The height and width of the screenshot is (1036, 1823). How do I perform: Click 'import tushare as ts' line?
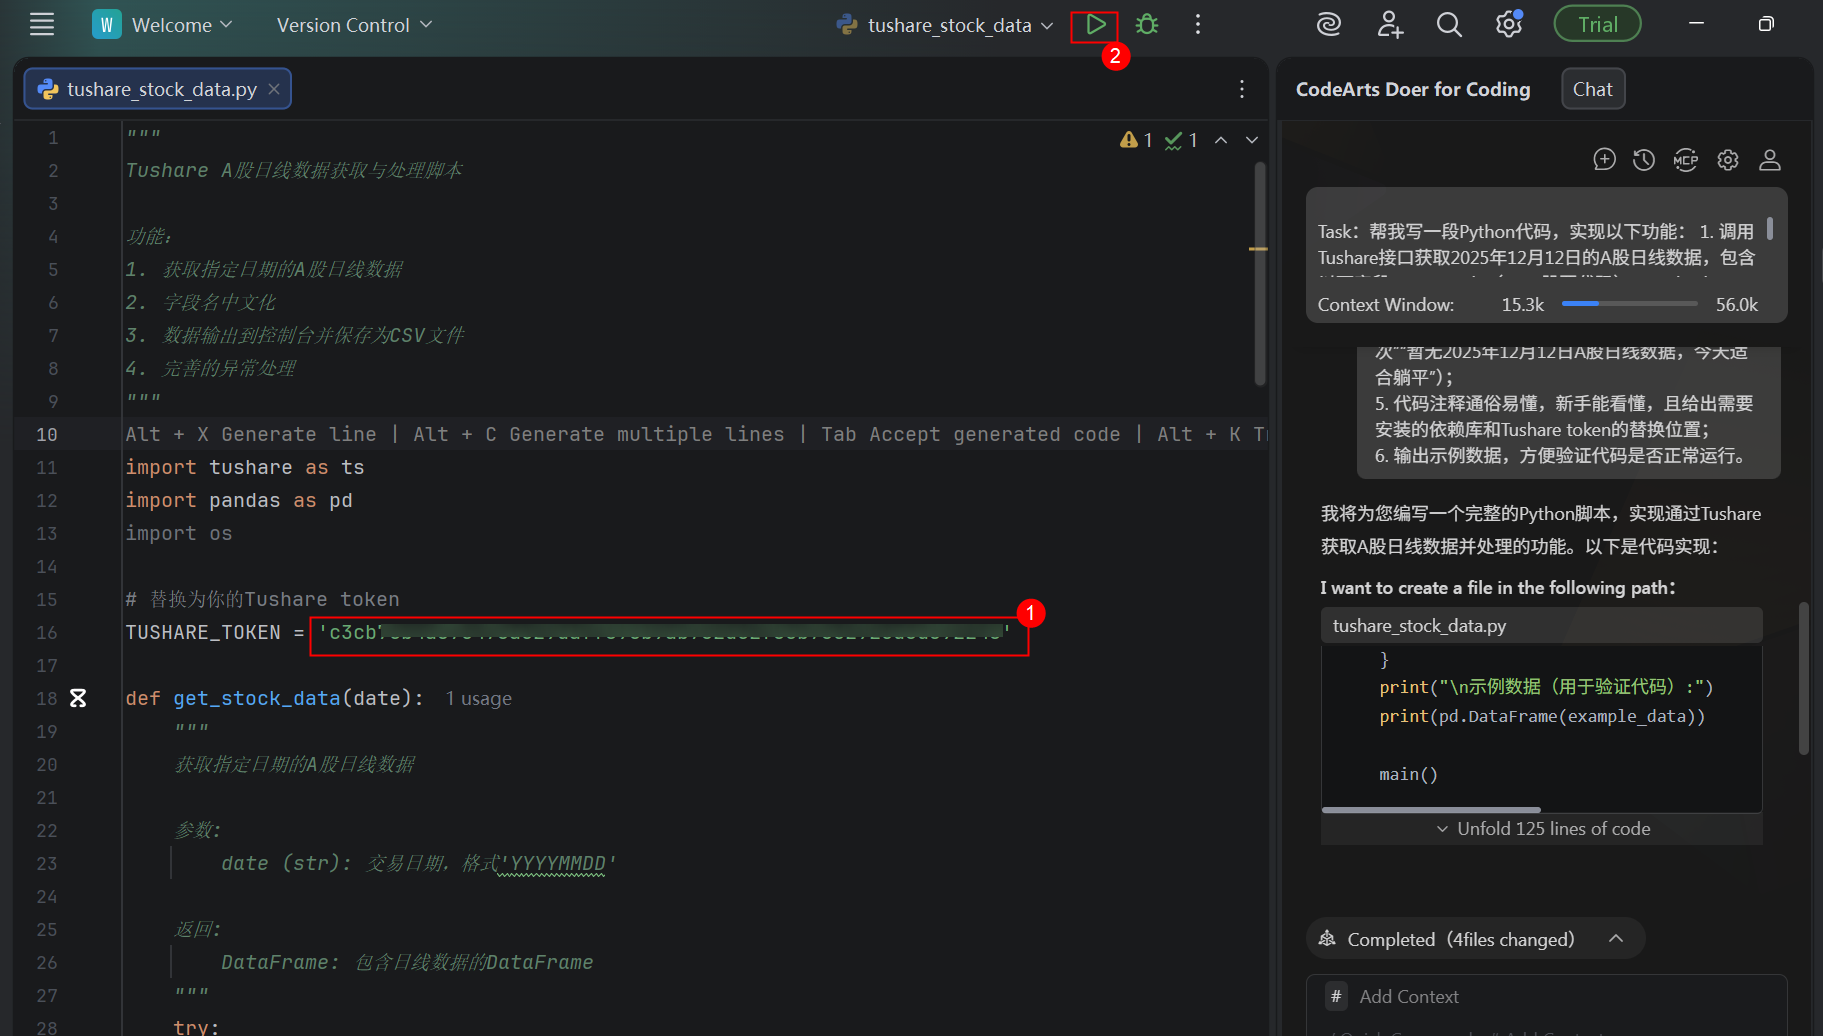pyautogui.click(x=245, y=468)
